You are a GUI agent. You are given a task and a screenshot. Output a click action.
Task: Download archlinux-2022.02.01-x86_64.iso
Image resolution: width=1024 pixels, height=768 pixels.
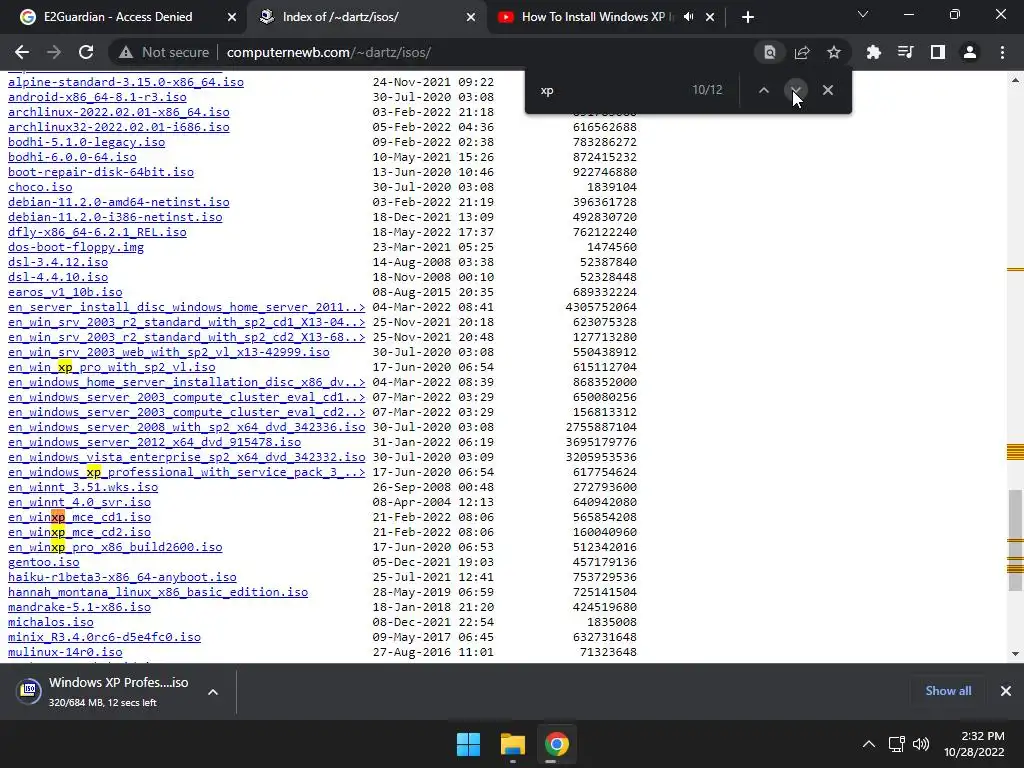(x=119, y=112)
